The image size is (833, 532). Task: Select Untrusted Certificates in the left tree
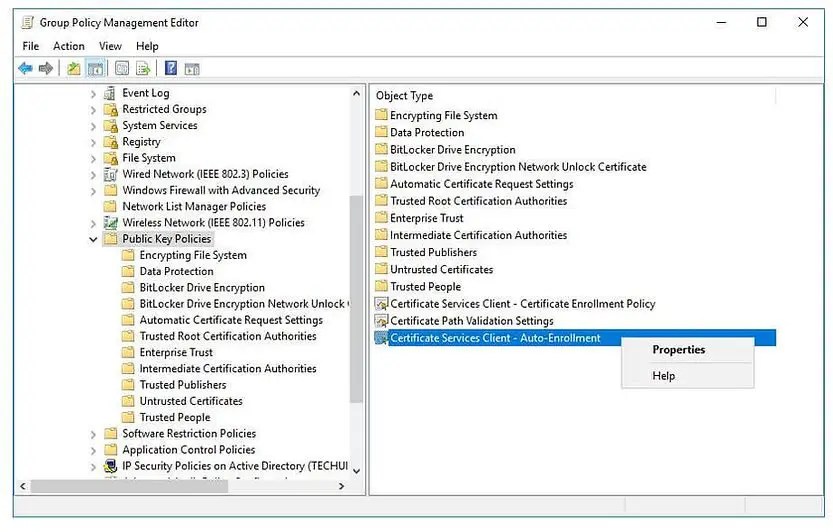(191, 401)
